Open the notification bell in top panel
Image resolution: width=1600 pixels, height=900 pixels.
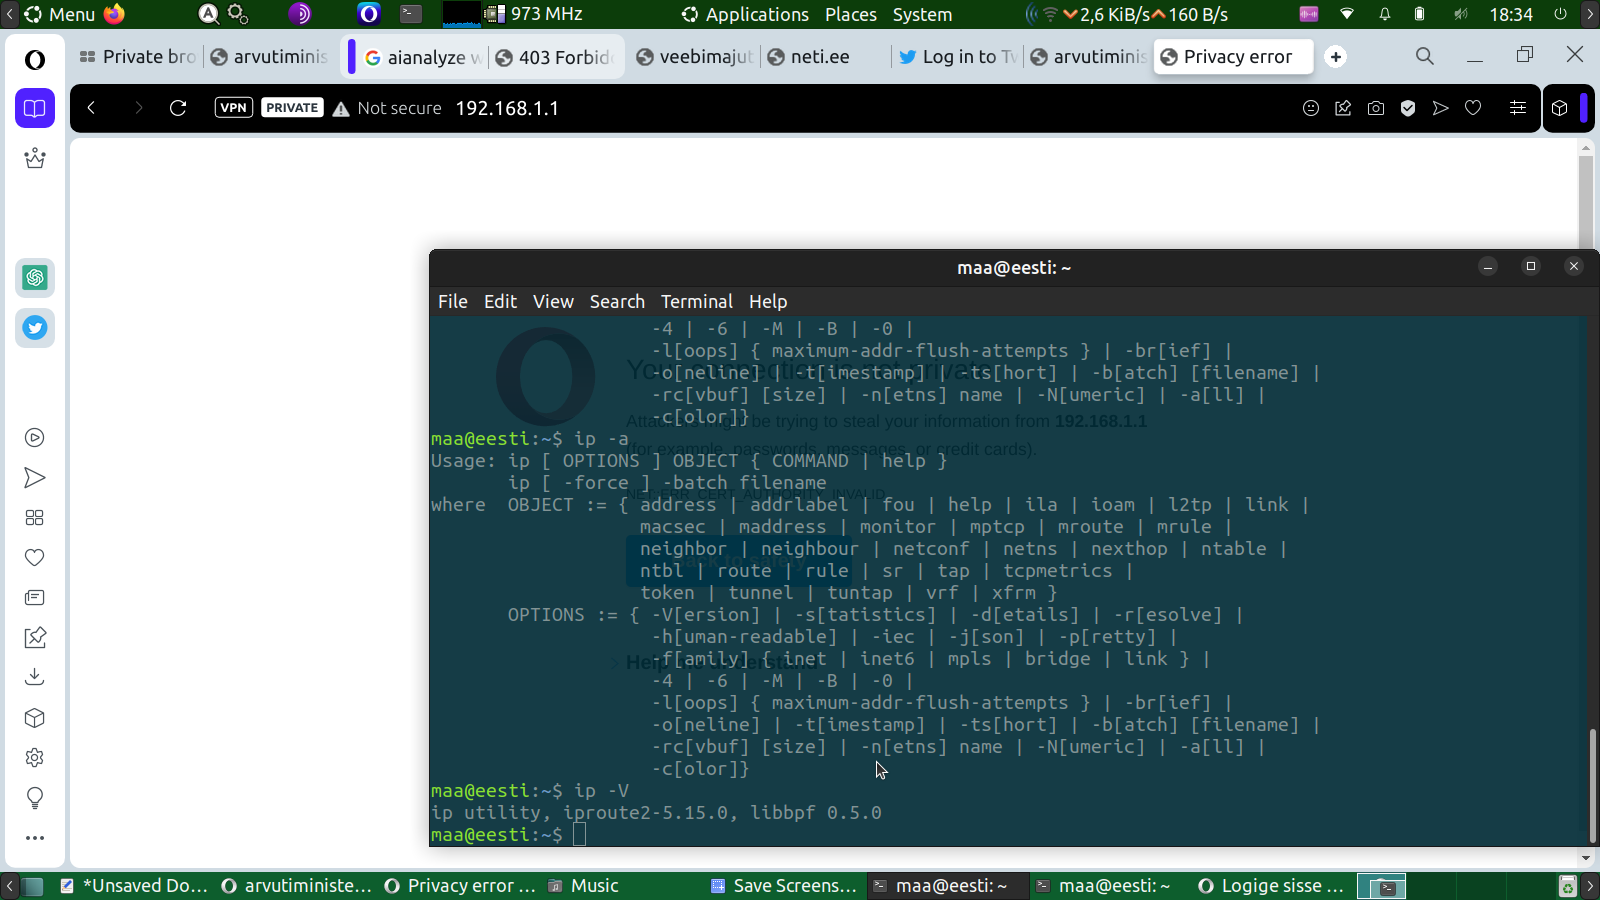tap(1385, 14)
